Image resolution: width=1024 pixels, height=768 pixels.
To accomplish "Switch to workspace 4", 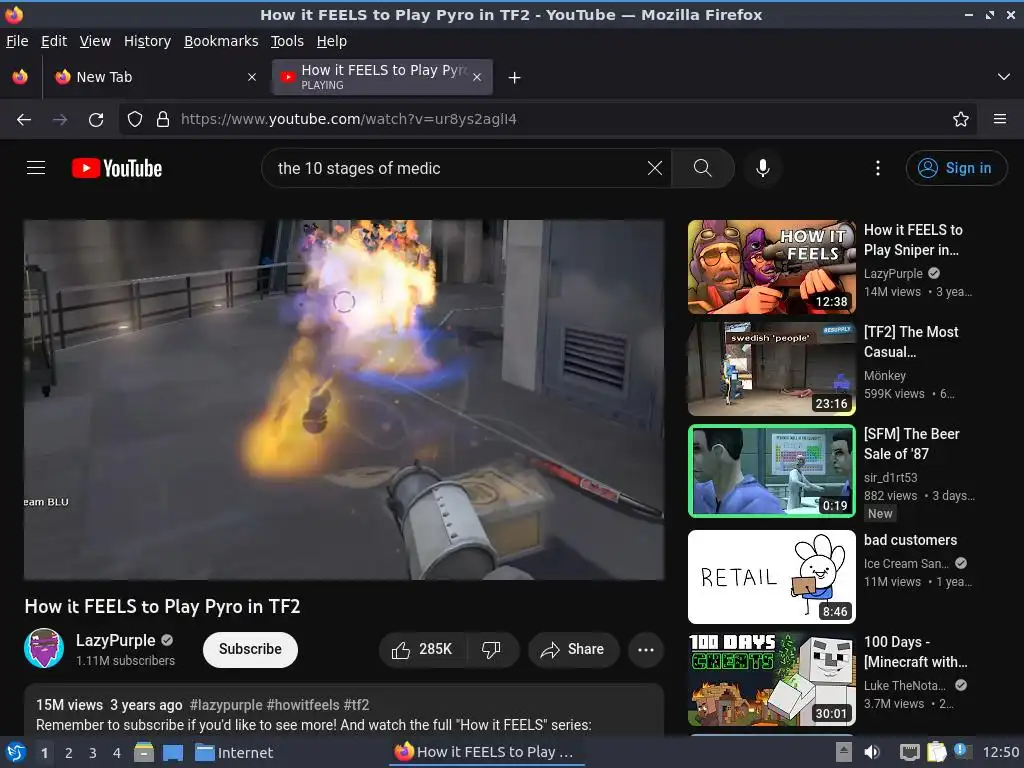I will 117,753.
